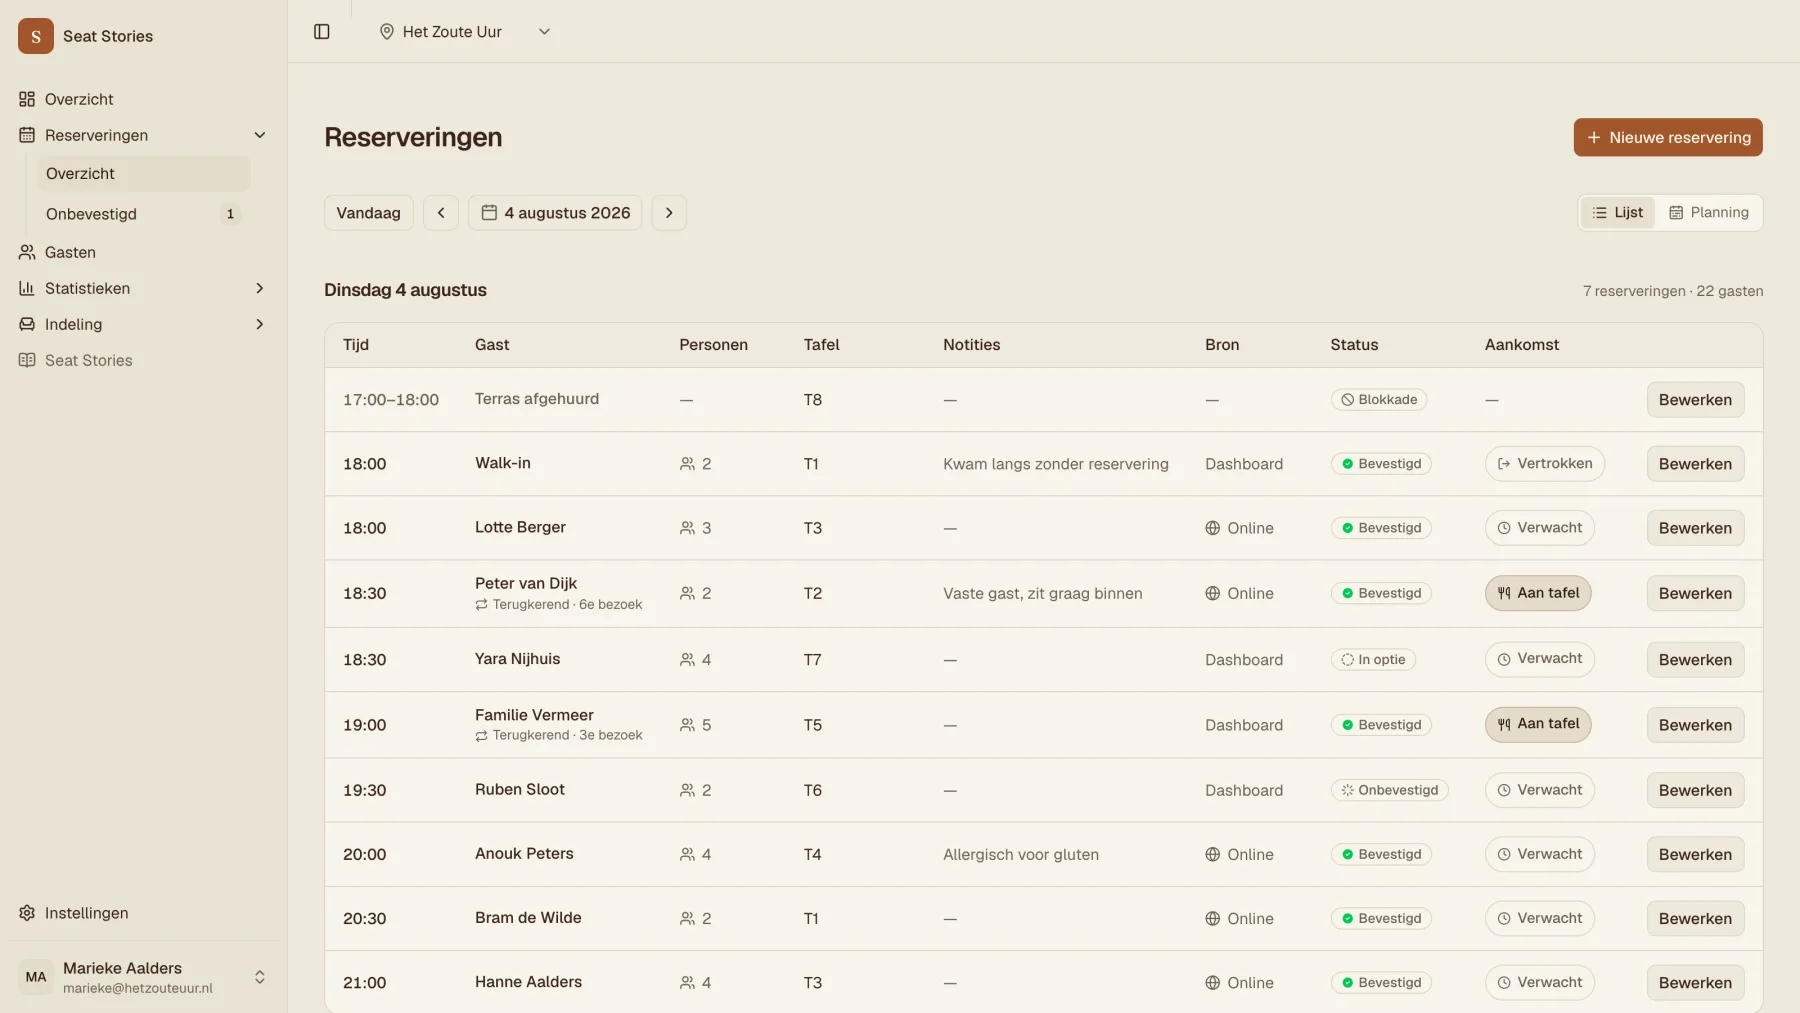Click note Allergisch voor gluten
The image size is (1800, 1013).
(x=1021, y=855)
